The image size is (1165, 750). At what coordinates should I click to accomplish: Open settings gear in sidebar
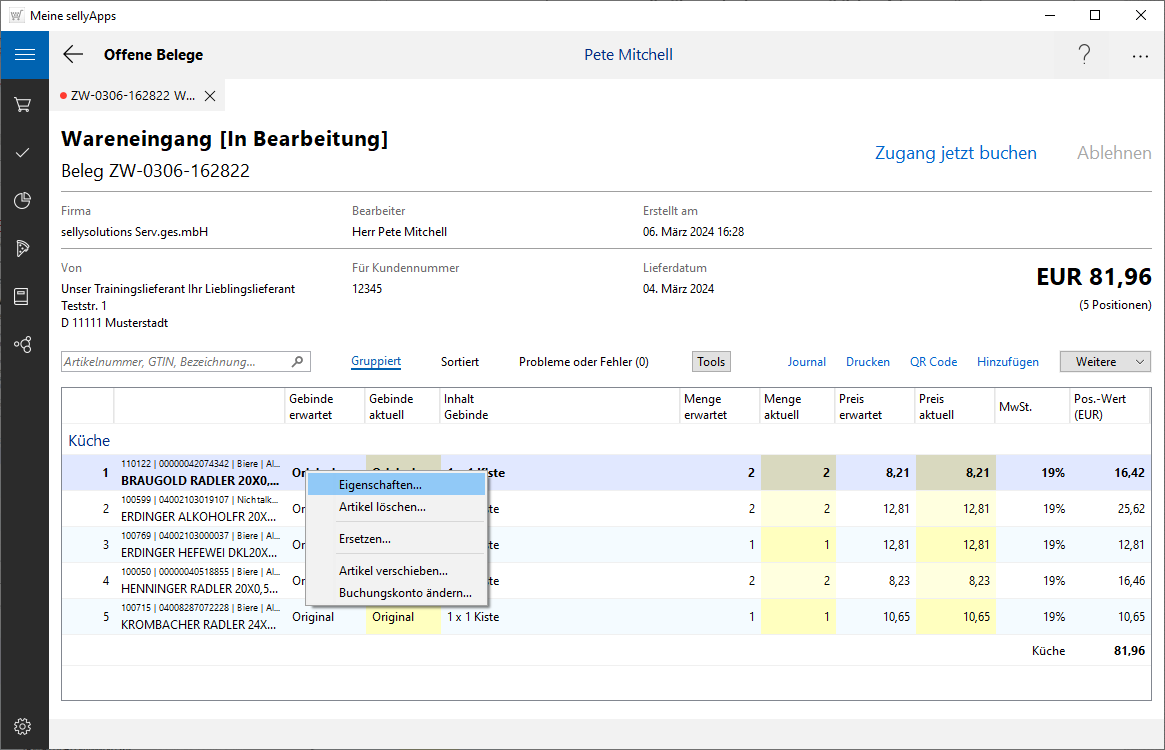23,727
